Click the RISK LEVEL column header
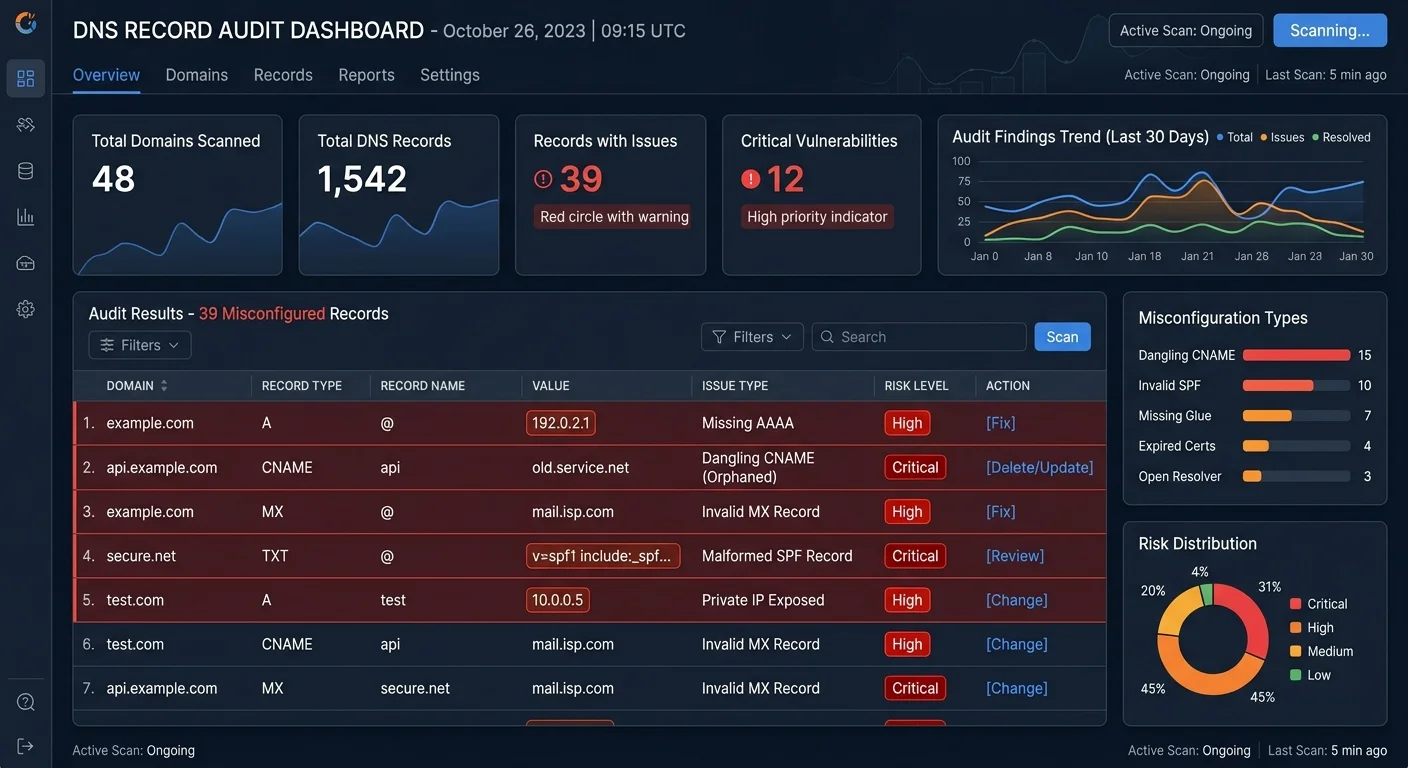This screenshot has width=1408, height=768. [917, 386]
